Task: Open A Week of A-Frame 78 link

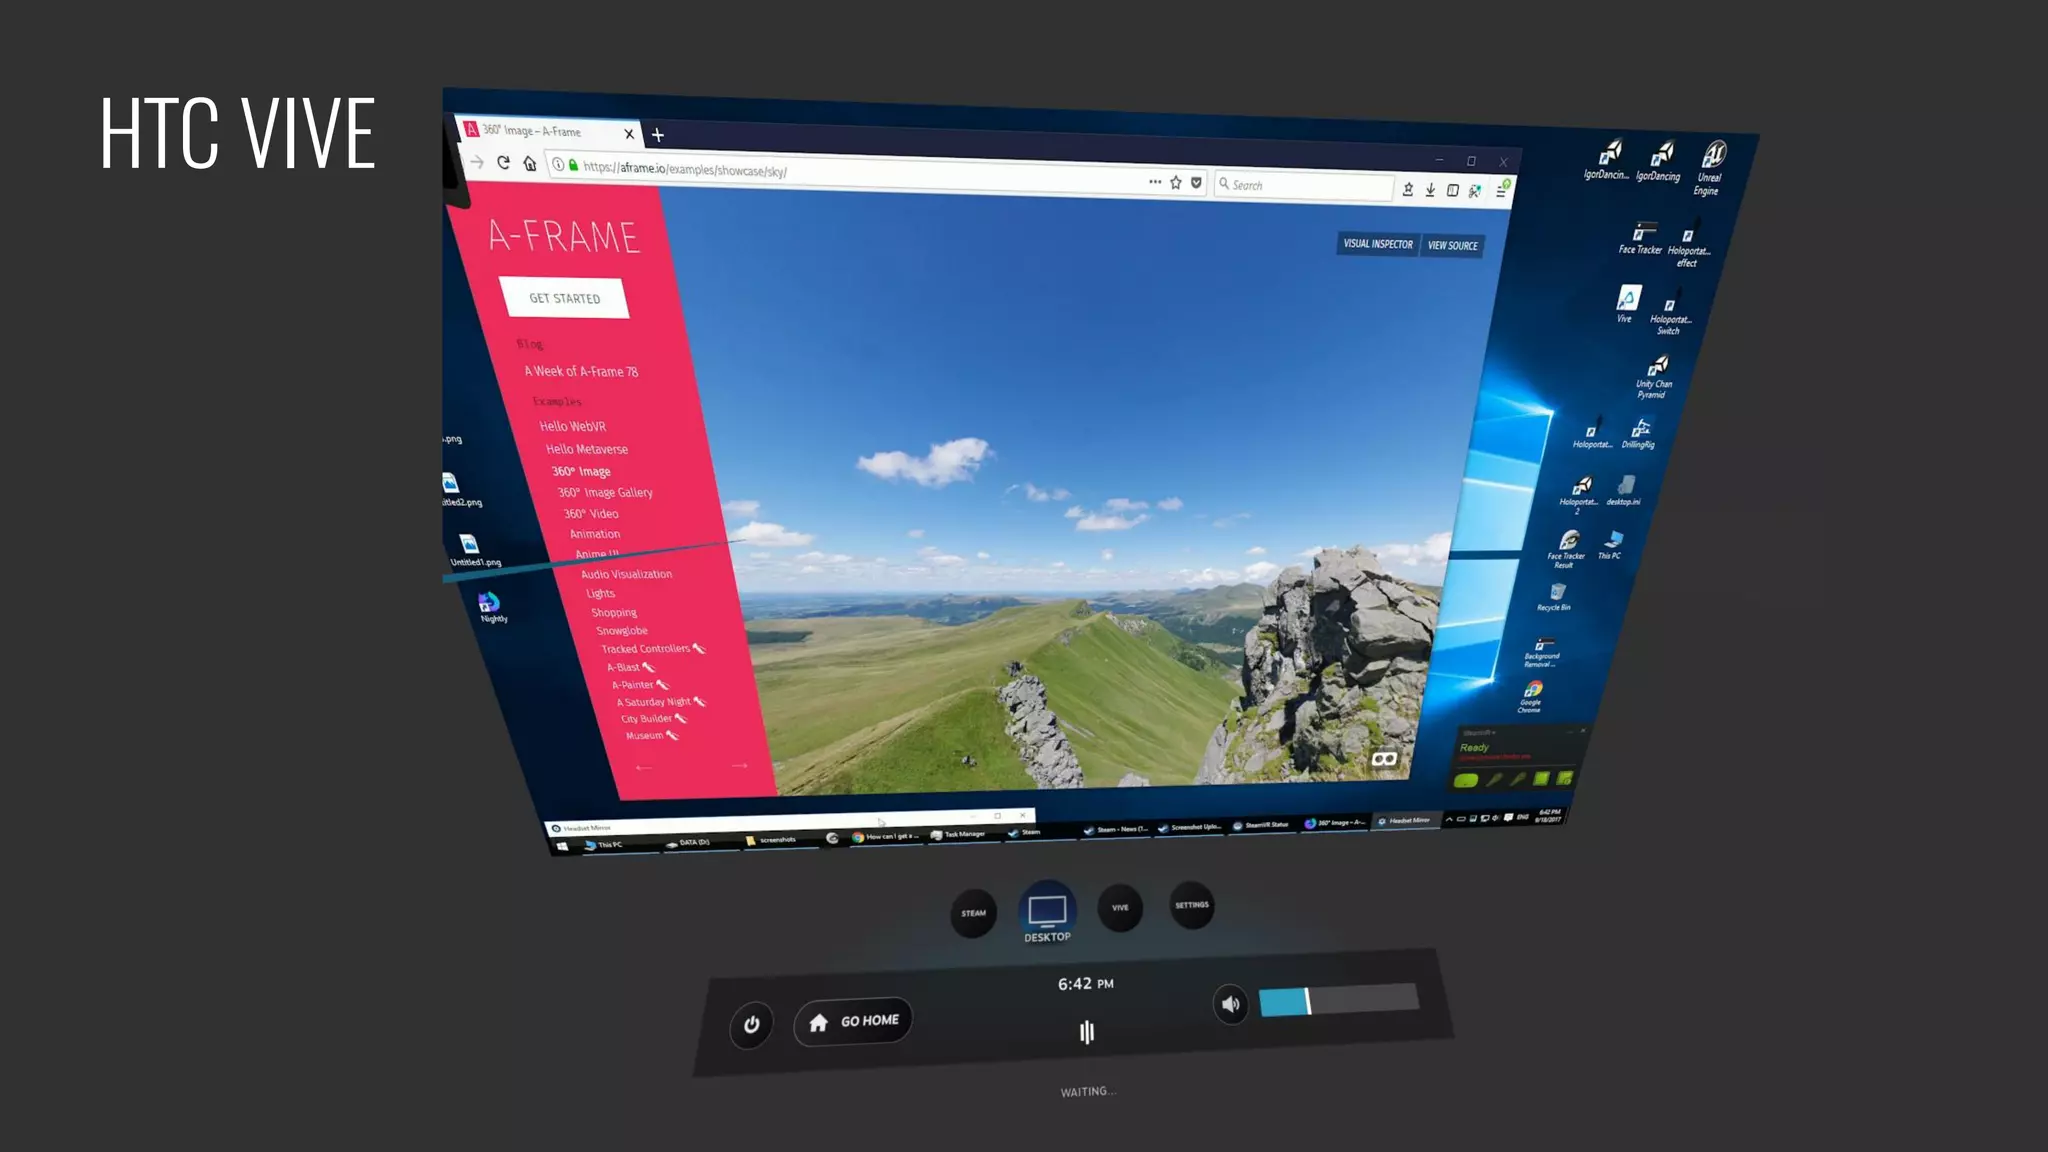Action: pyautogui.click(x=581, y=371)
